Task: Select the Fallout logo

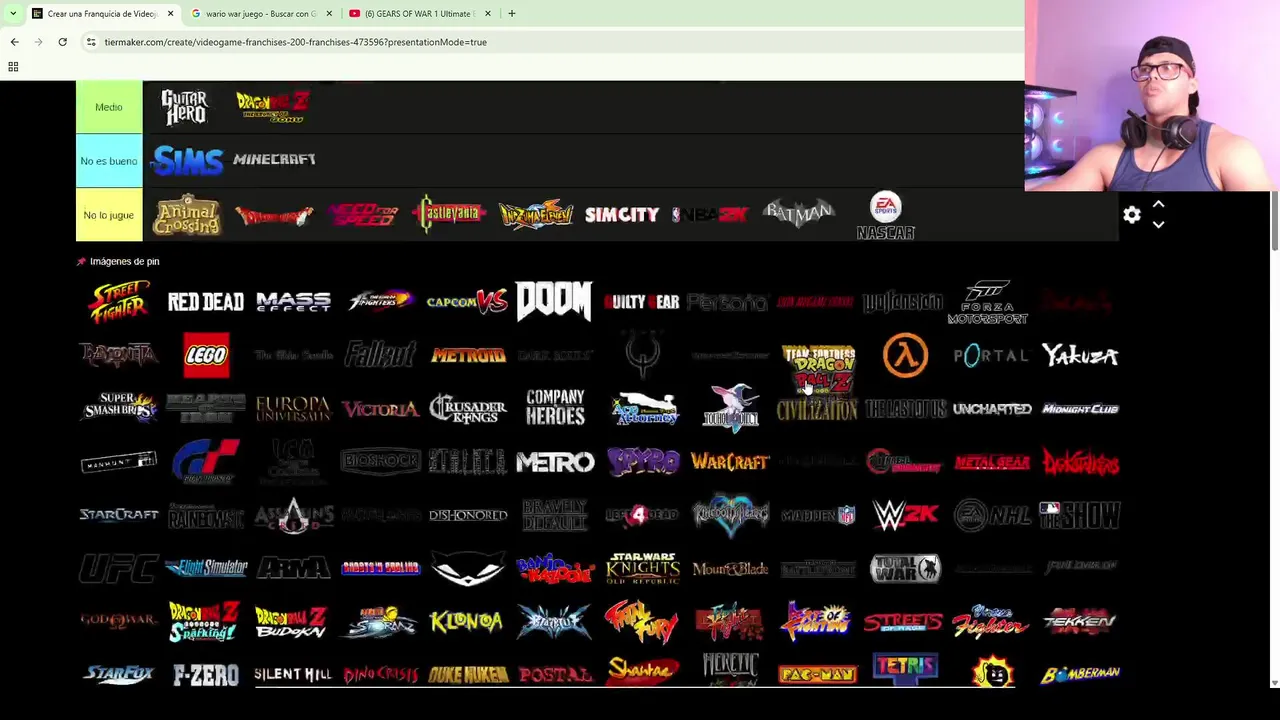Action: (380, 355)
